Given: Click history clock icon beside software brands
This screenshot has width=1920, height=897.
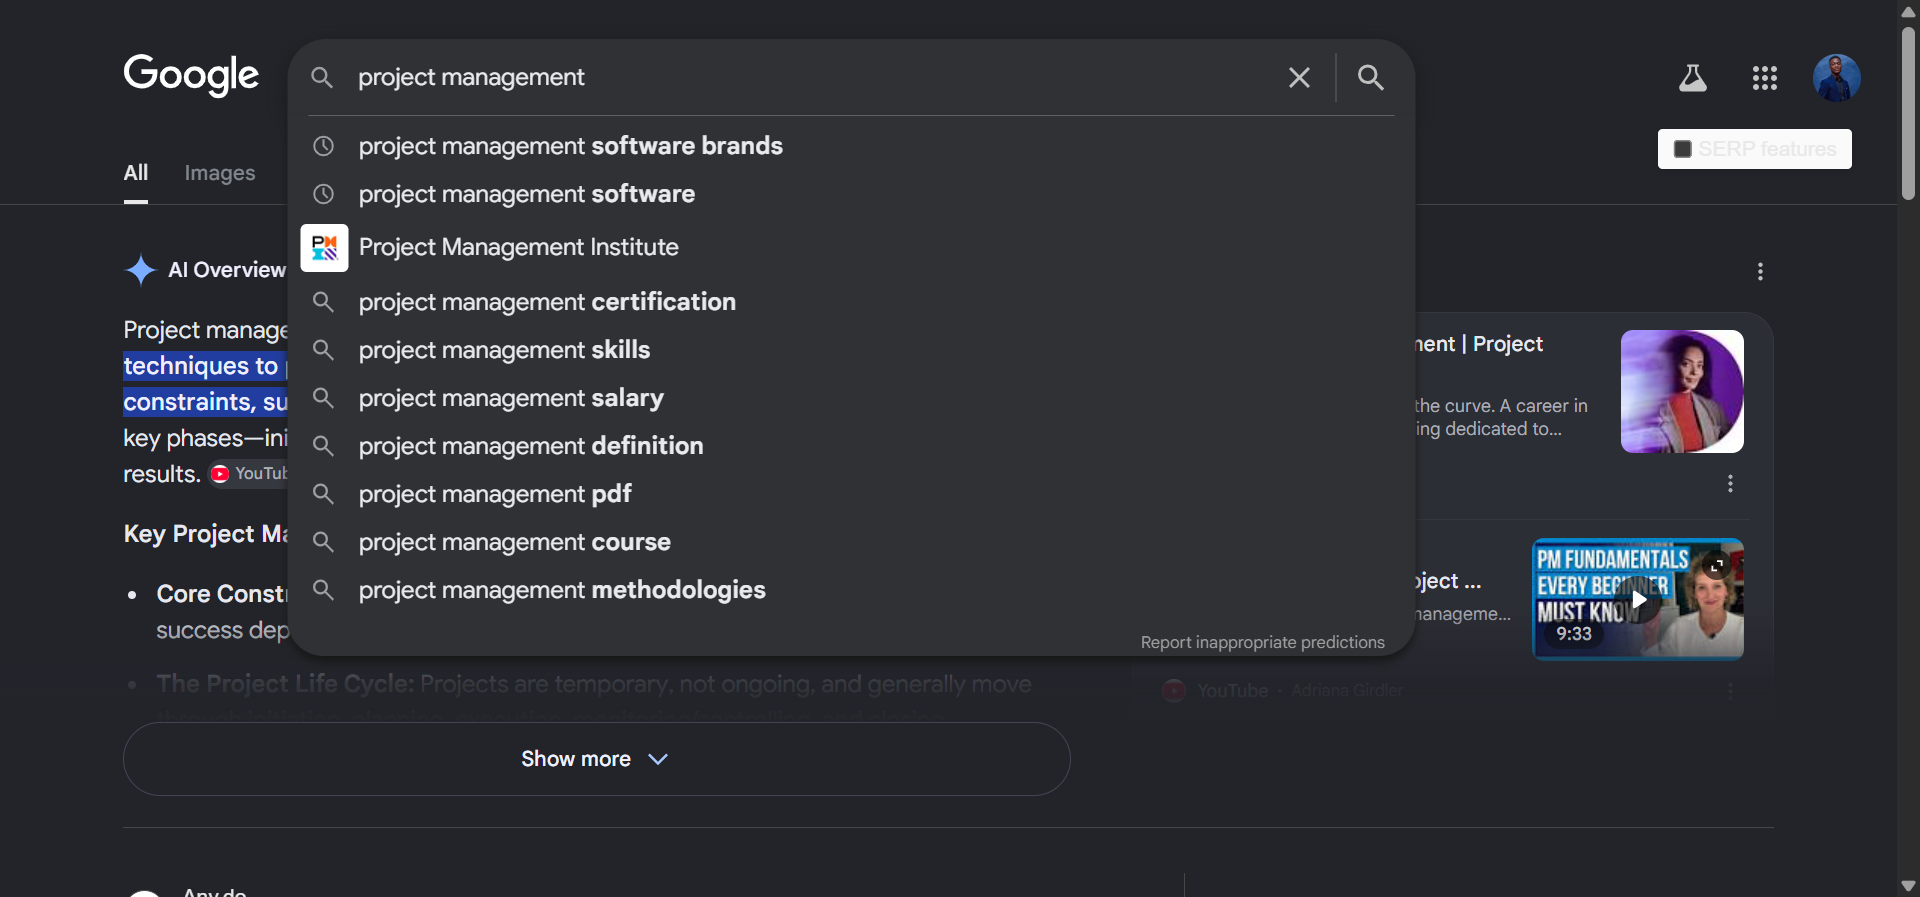Looking at the screenshot, I should coord(323,146).
